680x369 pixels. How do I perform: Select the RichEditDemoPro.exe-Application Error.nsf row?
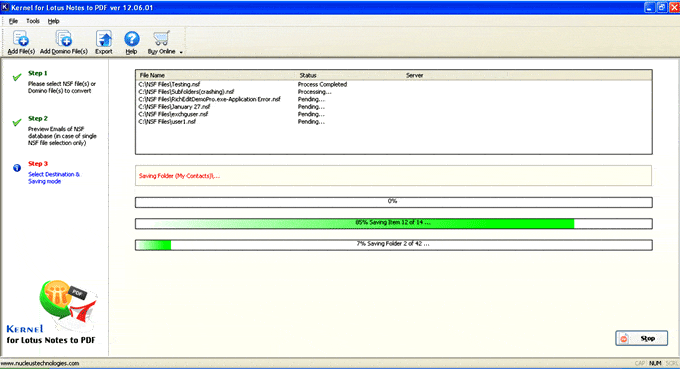click(393, 99)
